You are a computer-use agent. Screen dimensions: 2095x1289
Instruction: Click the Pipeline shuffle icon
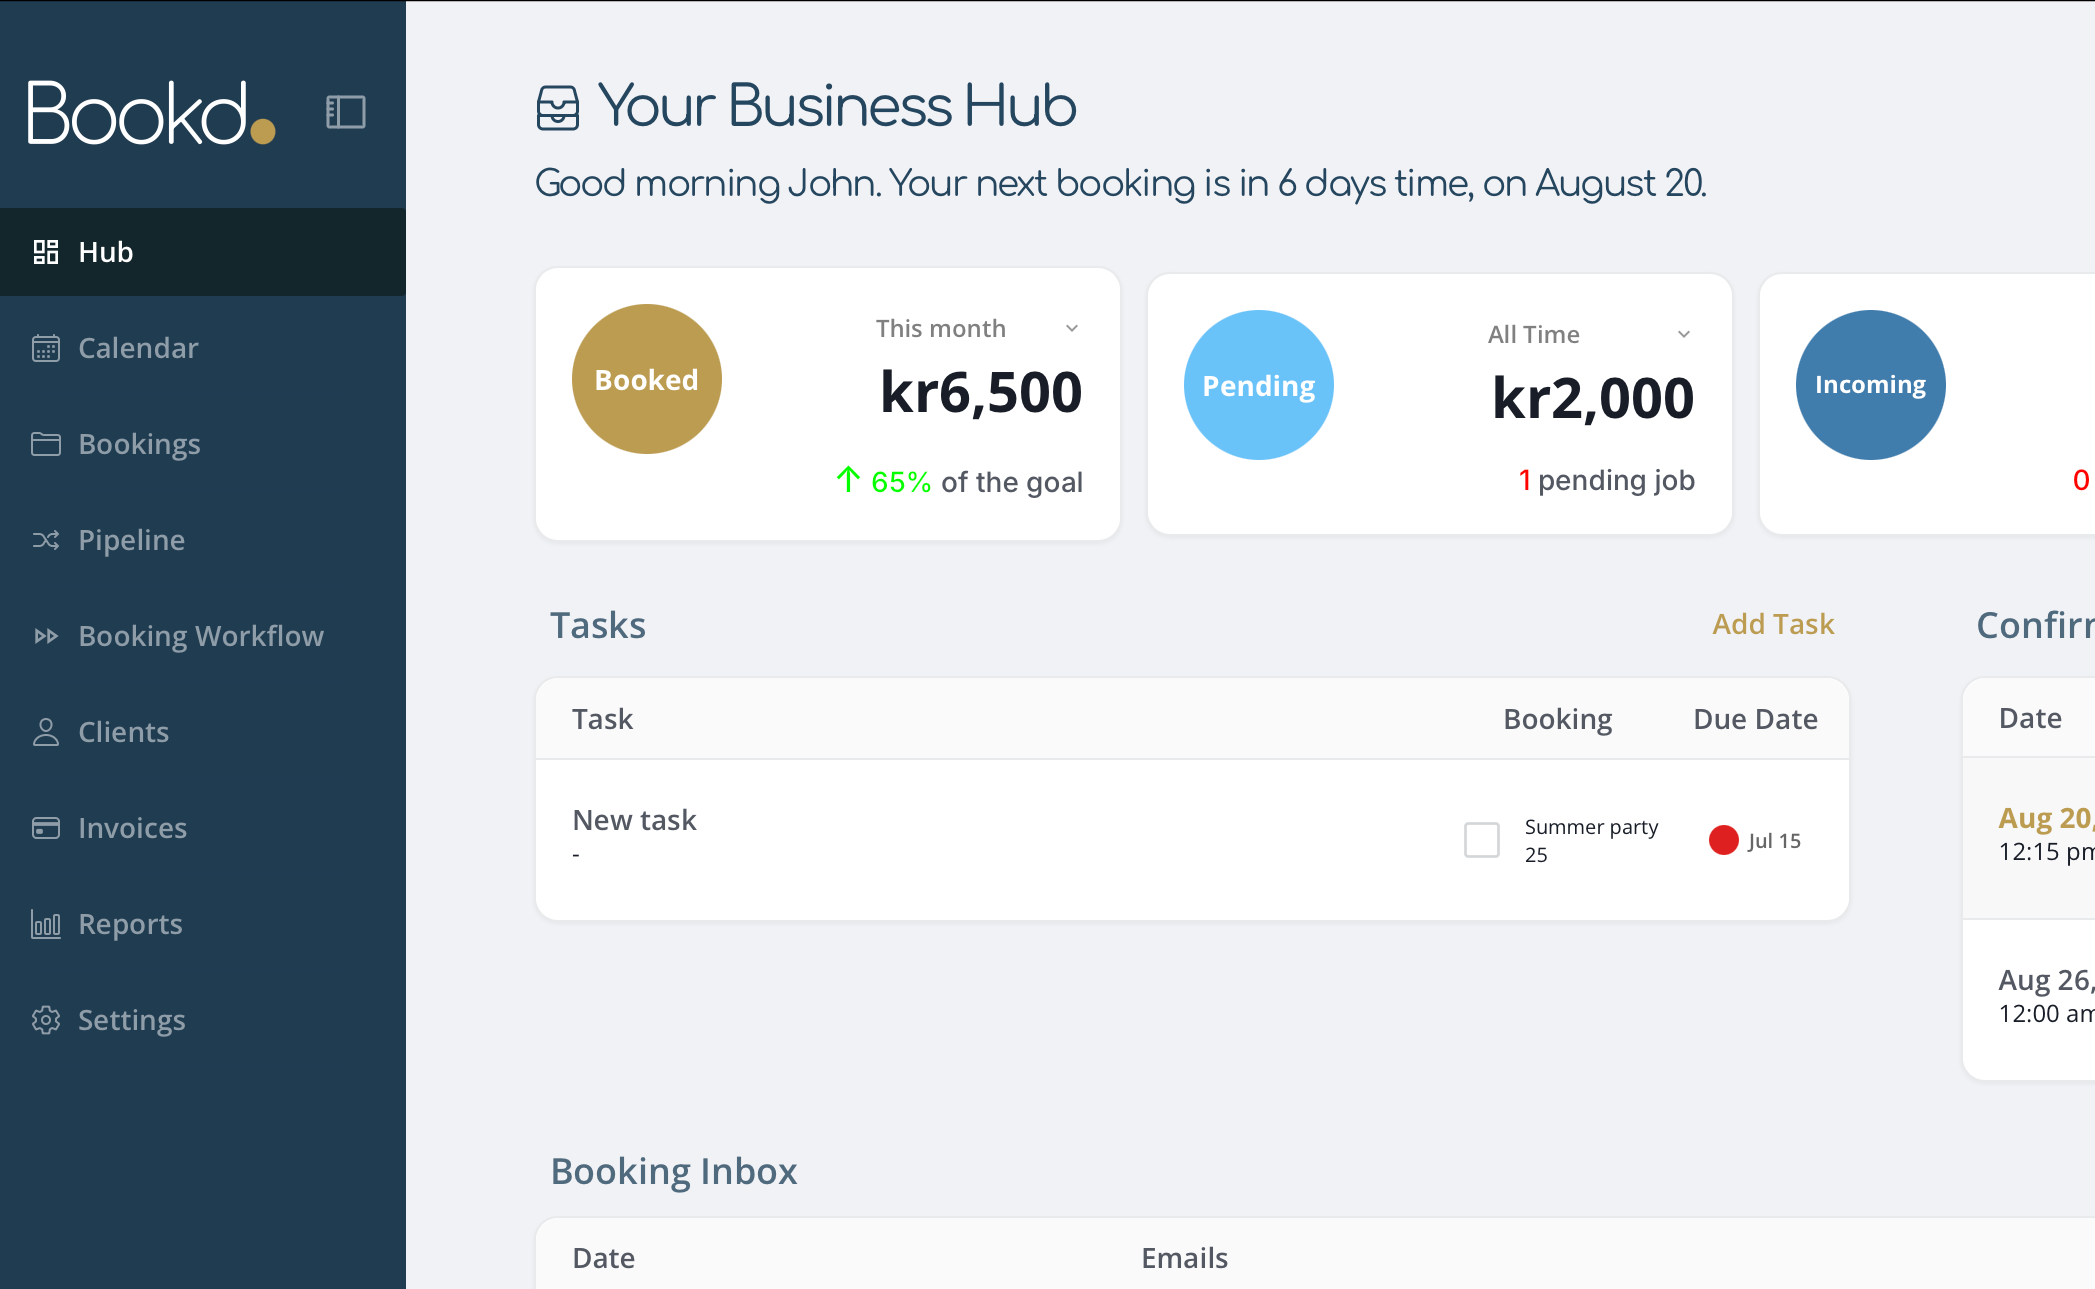point(46,540)
